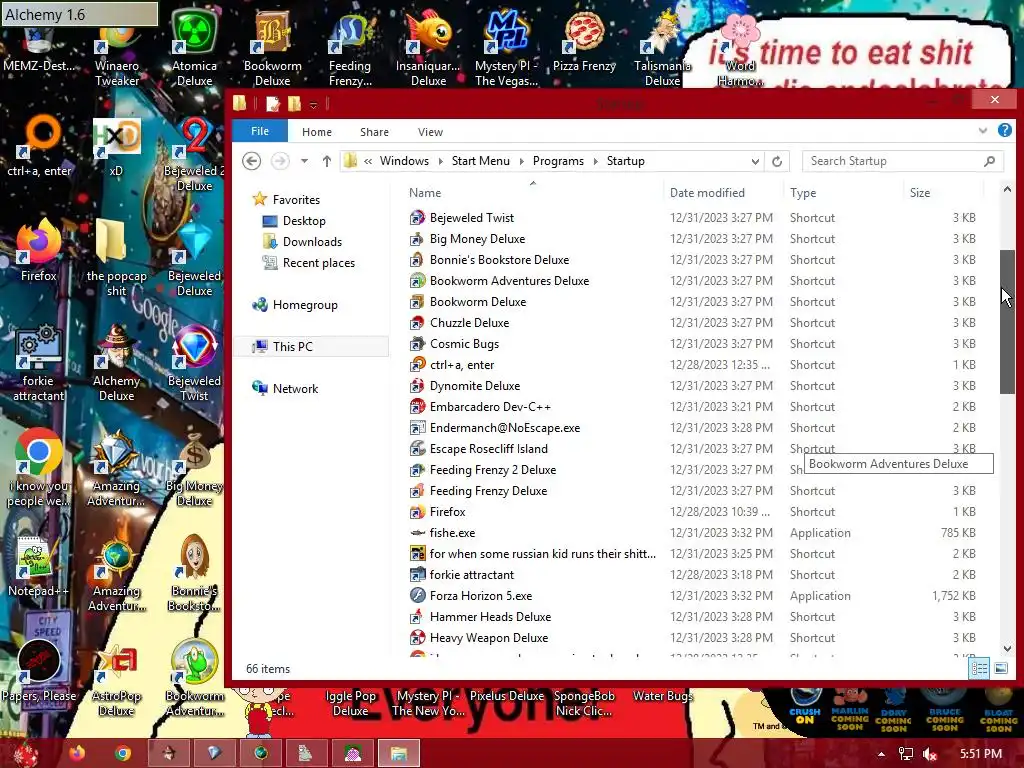Switch to the View ribbon tab
Image resolution: width=1024 pixels, height=768 pixels.
coord(430,132)
